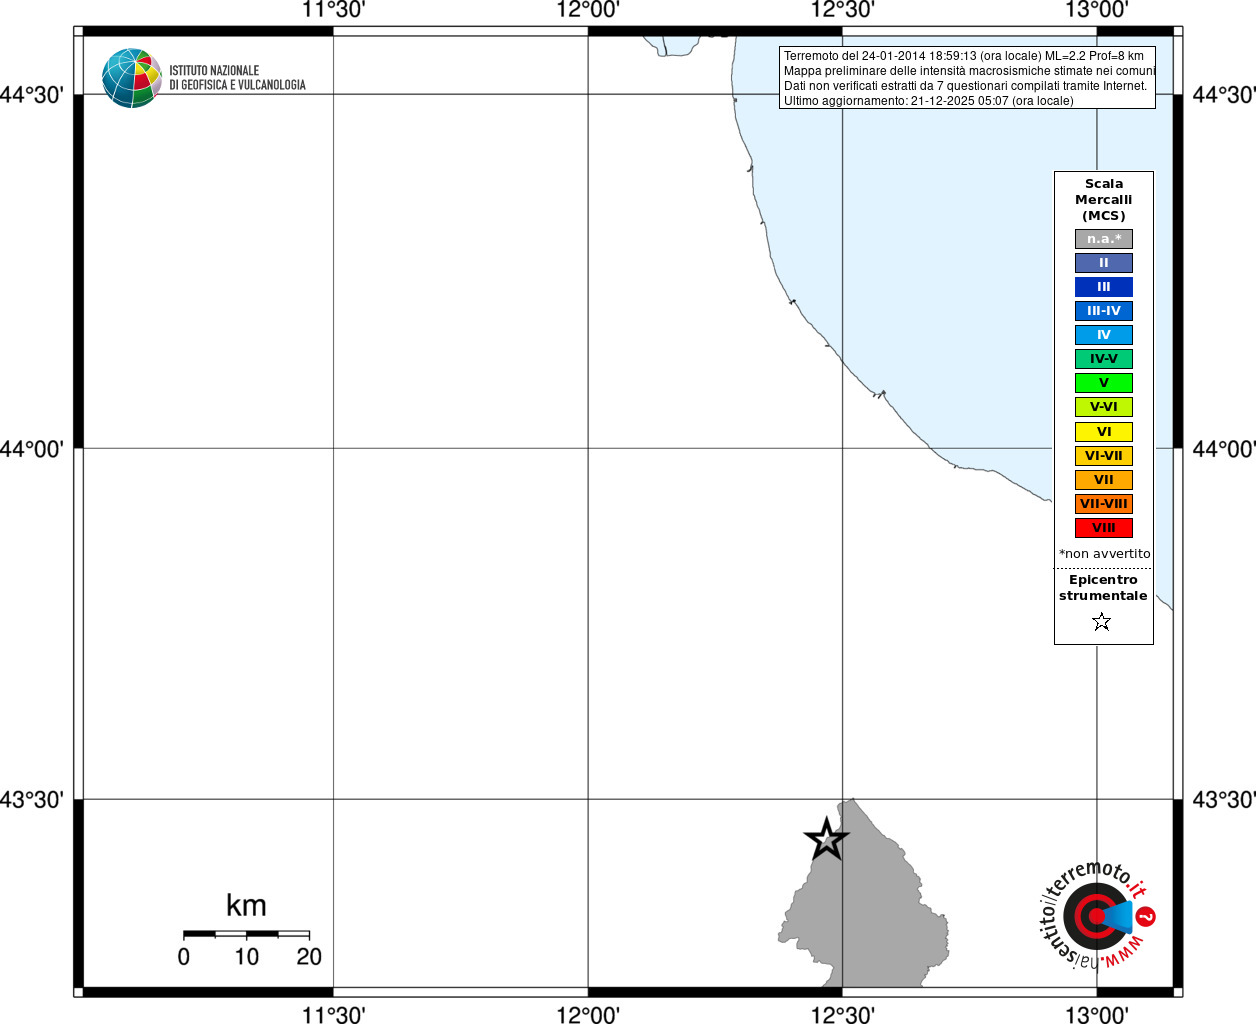The width and height of the screenshot is (1256, 1024).
Task: Click the 'Terremoto del 24-01-2014' info line
Action: tap(964, 56)
